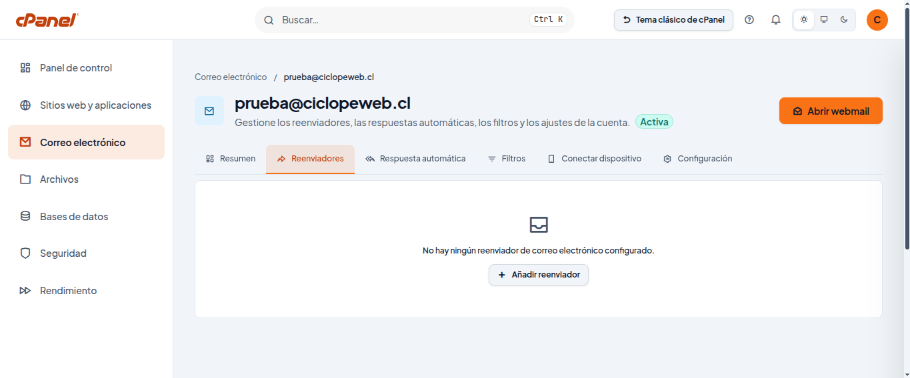Open the user avatar C menu
This screenshot has width=910, height=378.
(877, 20)
